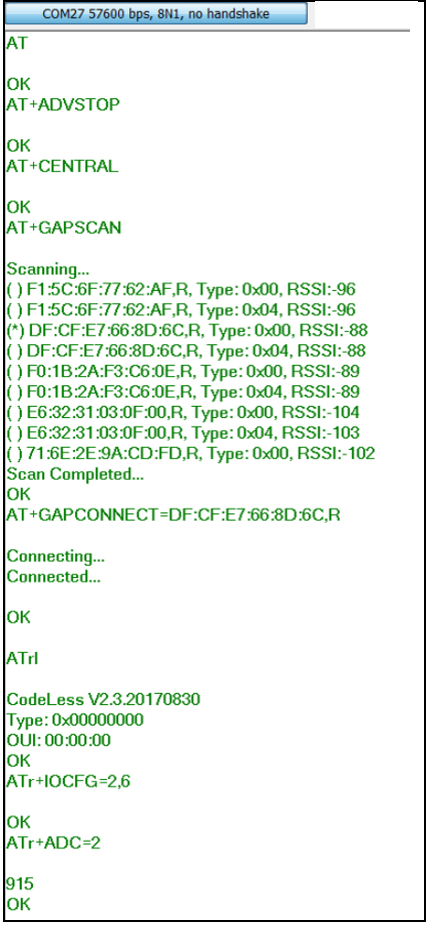Click the Connecting... status line
432x927 pixels.
(x=53, y=557)
